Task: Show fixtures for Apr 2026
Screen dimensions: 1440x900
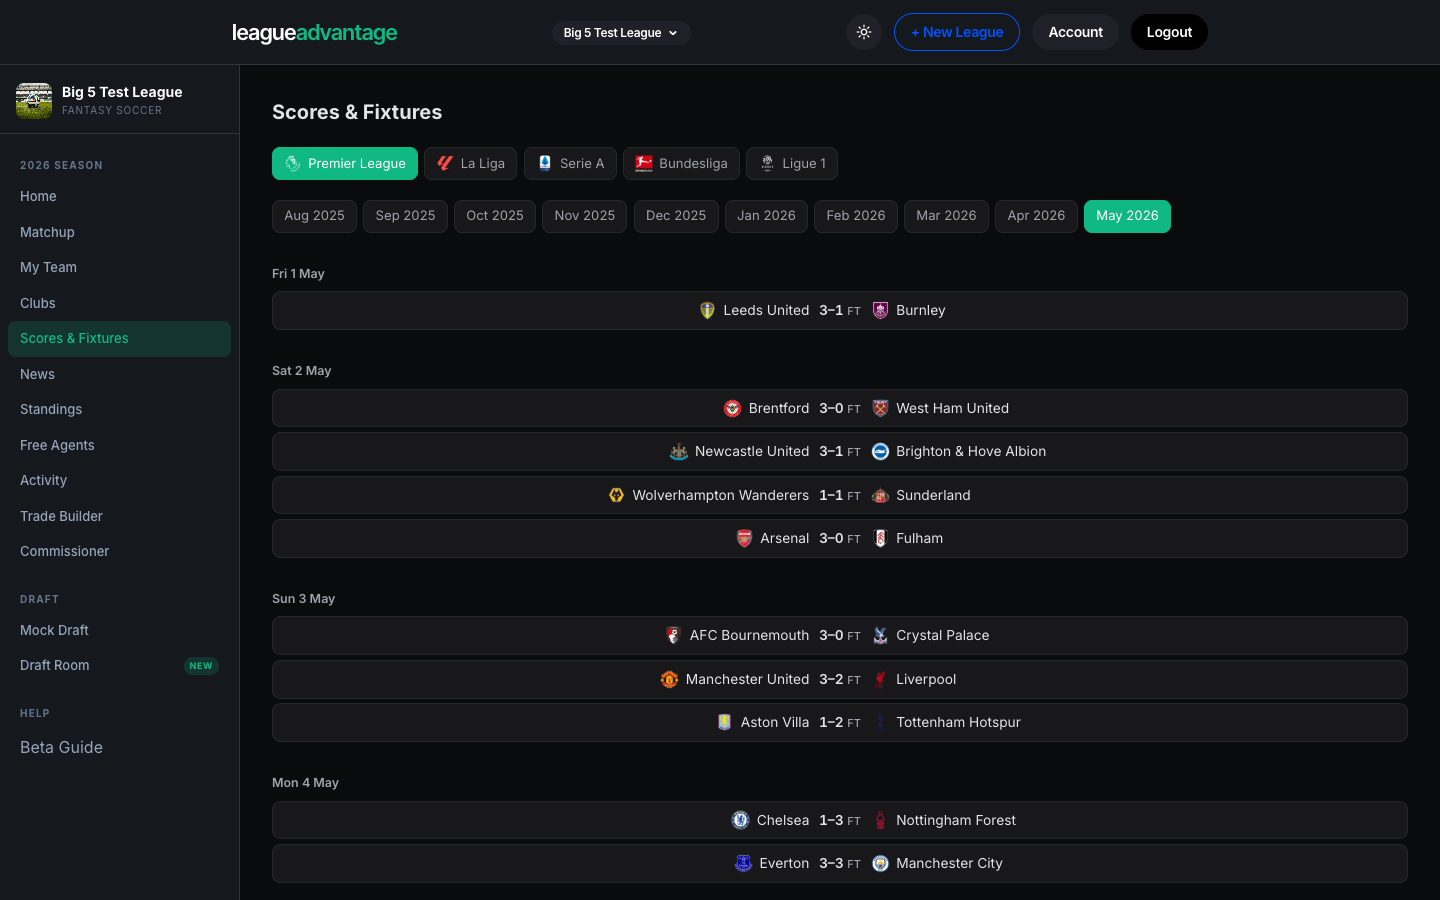Action: (1036, 216)
